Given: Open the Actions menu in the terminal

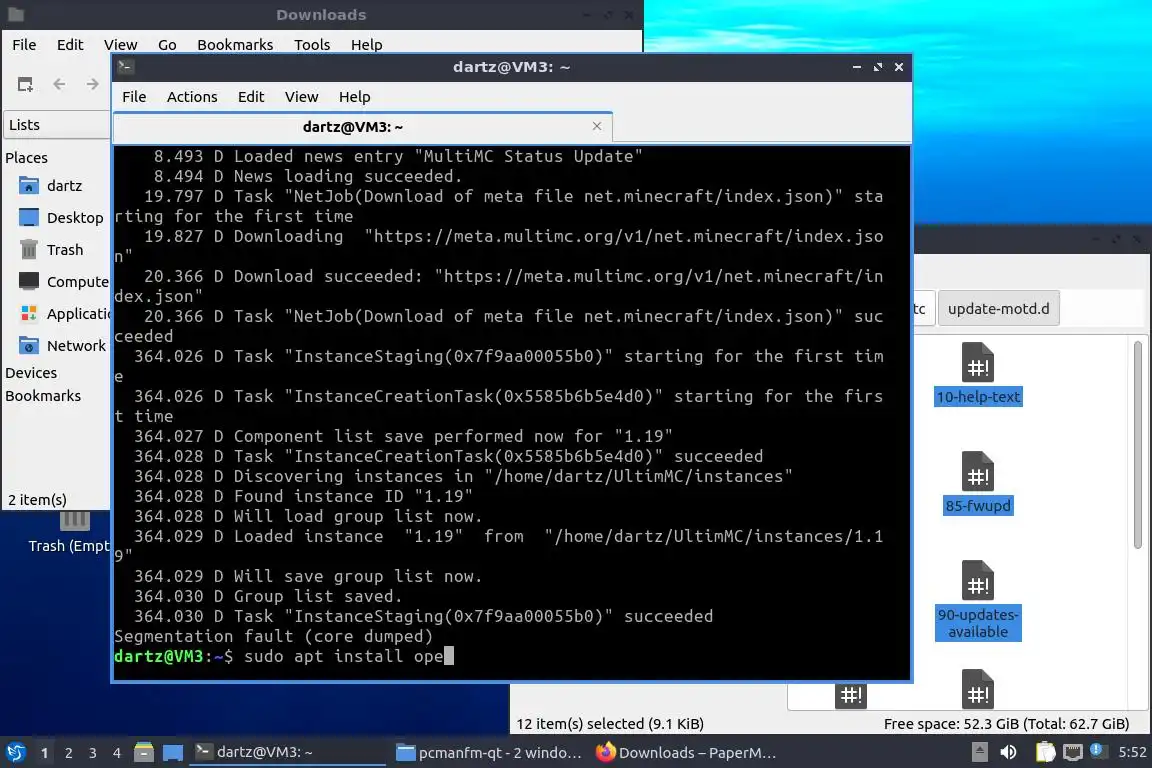Looking at the screenshot, I should (x=192, y=97).
